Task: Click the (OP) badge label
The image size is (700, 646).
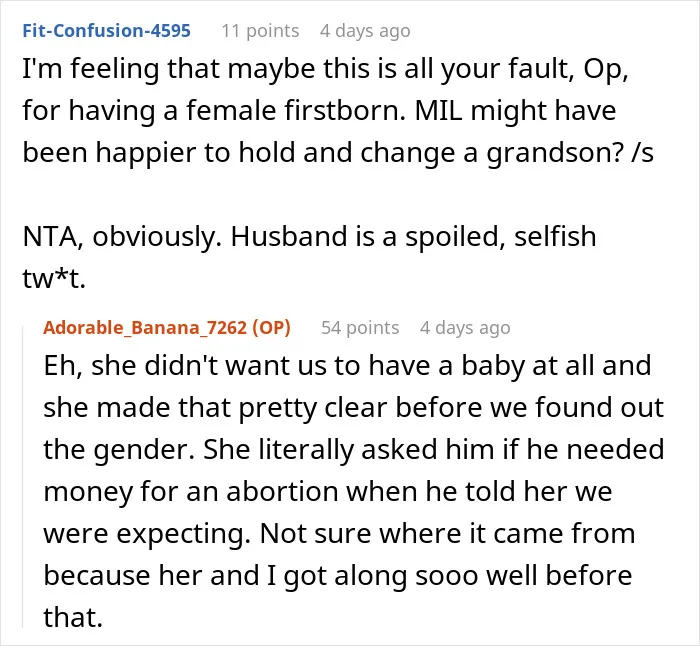Action: coord(271,328)
